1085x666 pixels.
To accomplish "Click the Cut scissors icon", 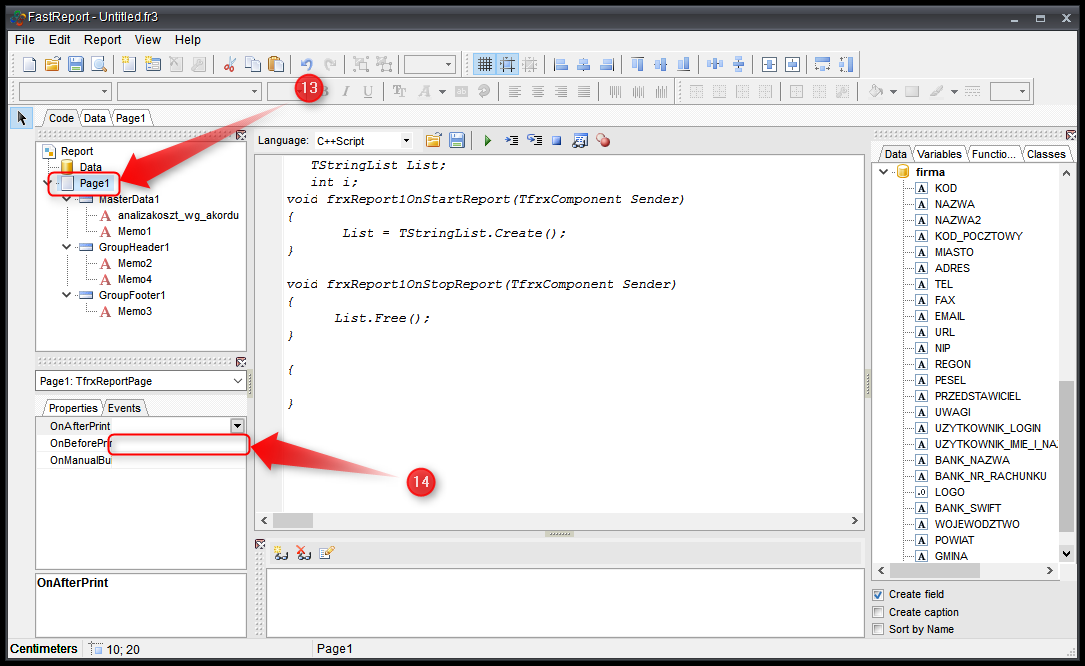I will point(229,64).
